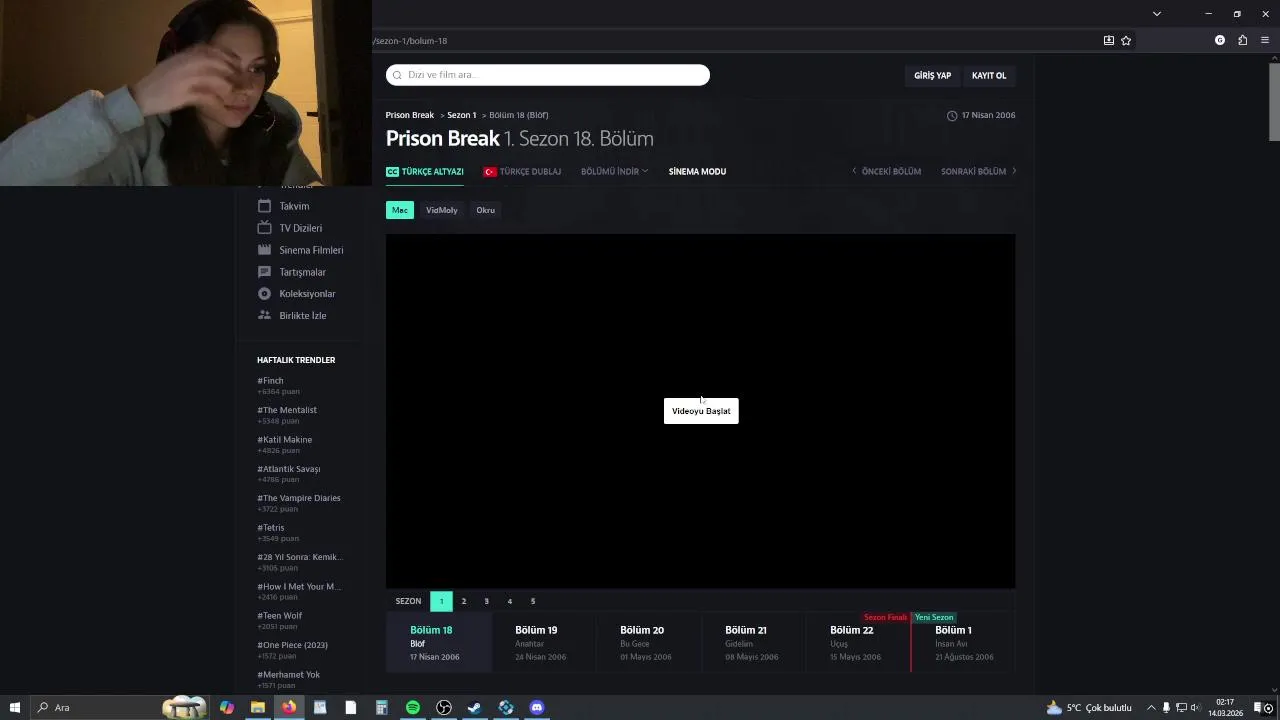Screen dimensions: 1280x720
Task: Click the Kayıt Ol button
Action: coord(989,76)
